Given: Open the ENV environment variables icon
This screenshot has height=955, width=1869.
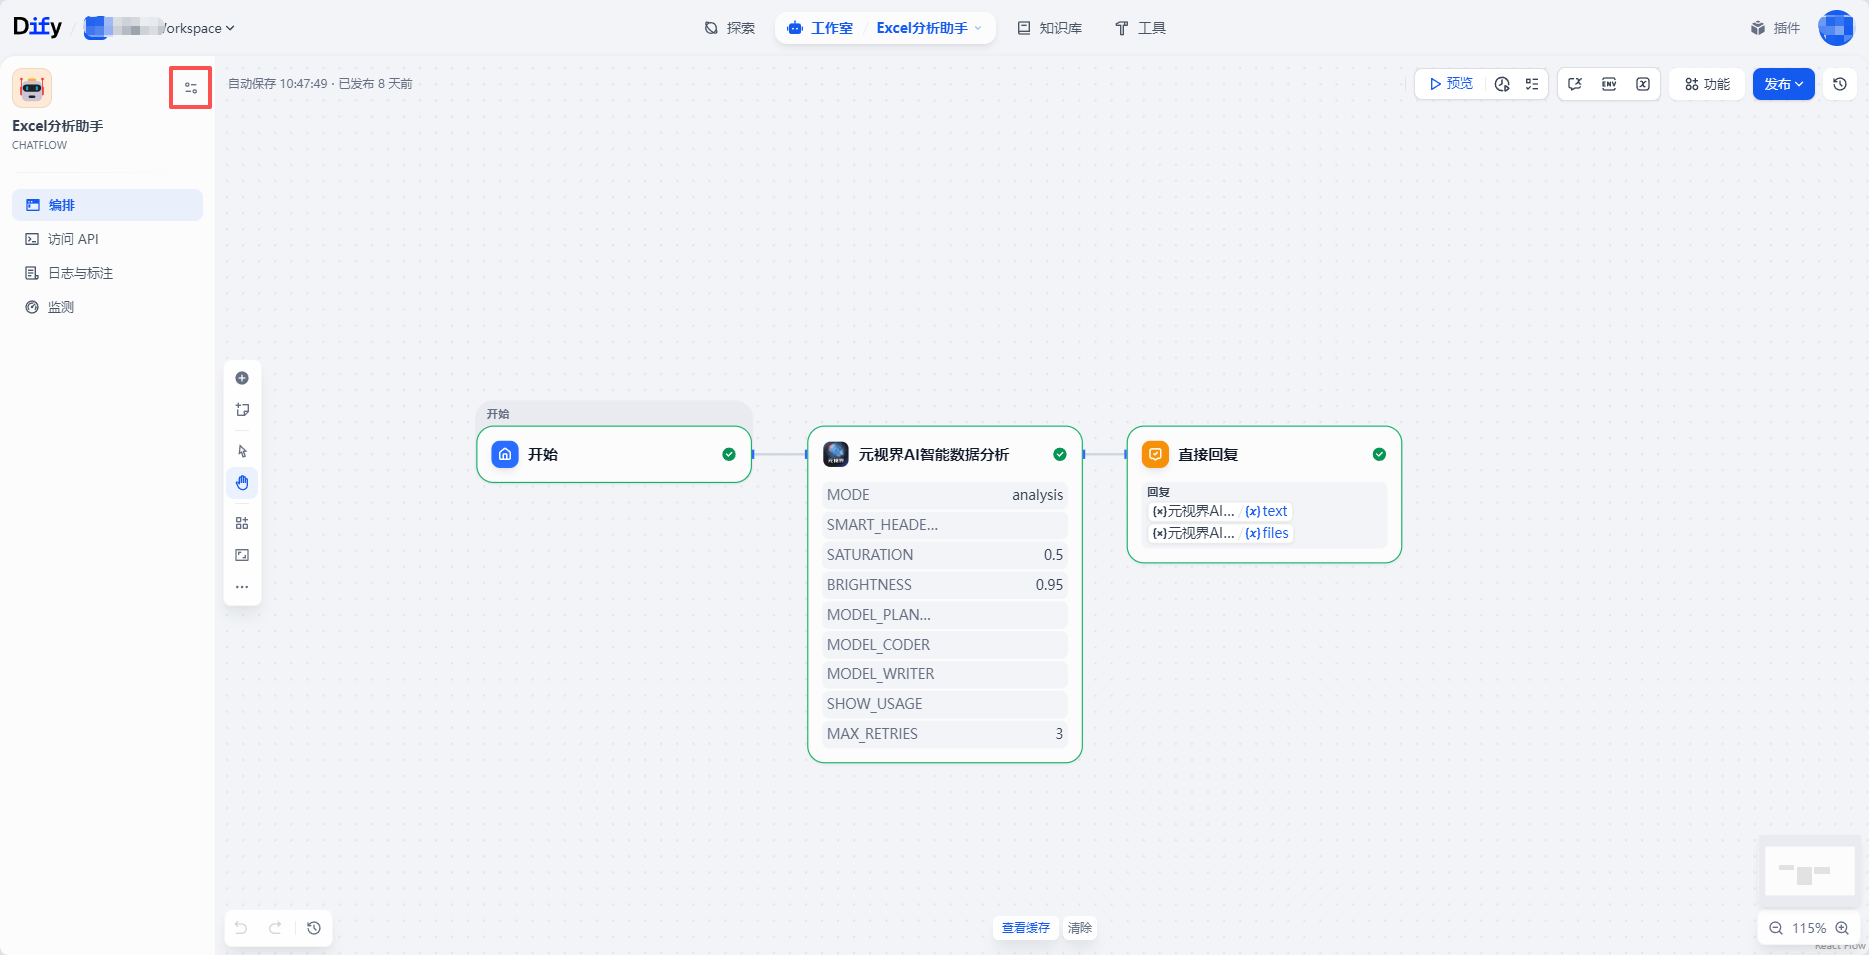Looking at the screenshot, I should (x=1609, y=84).
